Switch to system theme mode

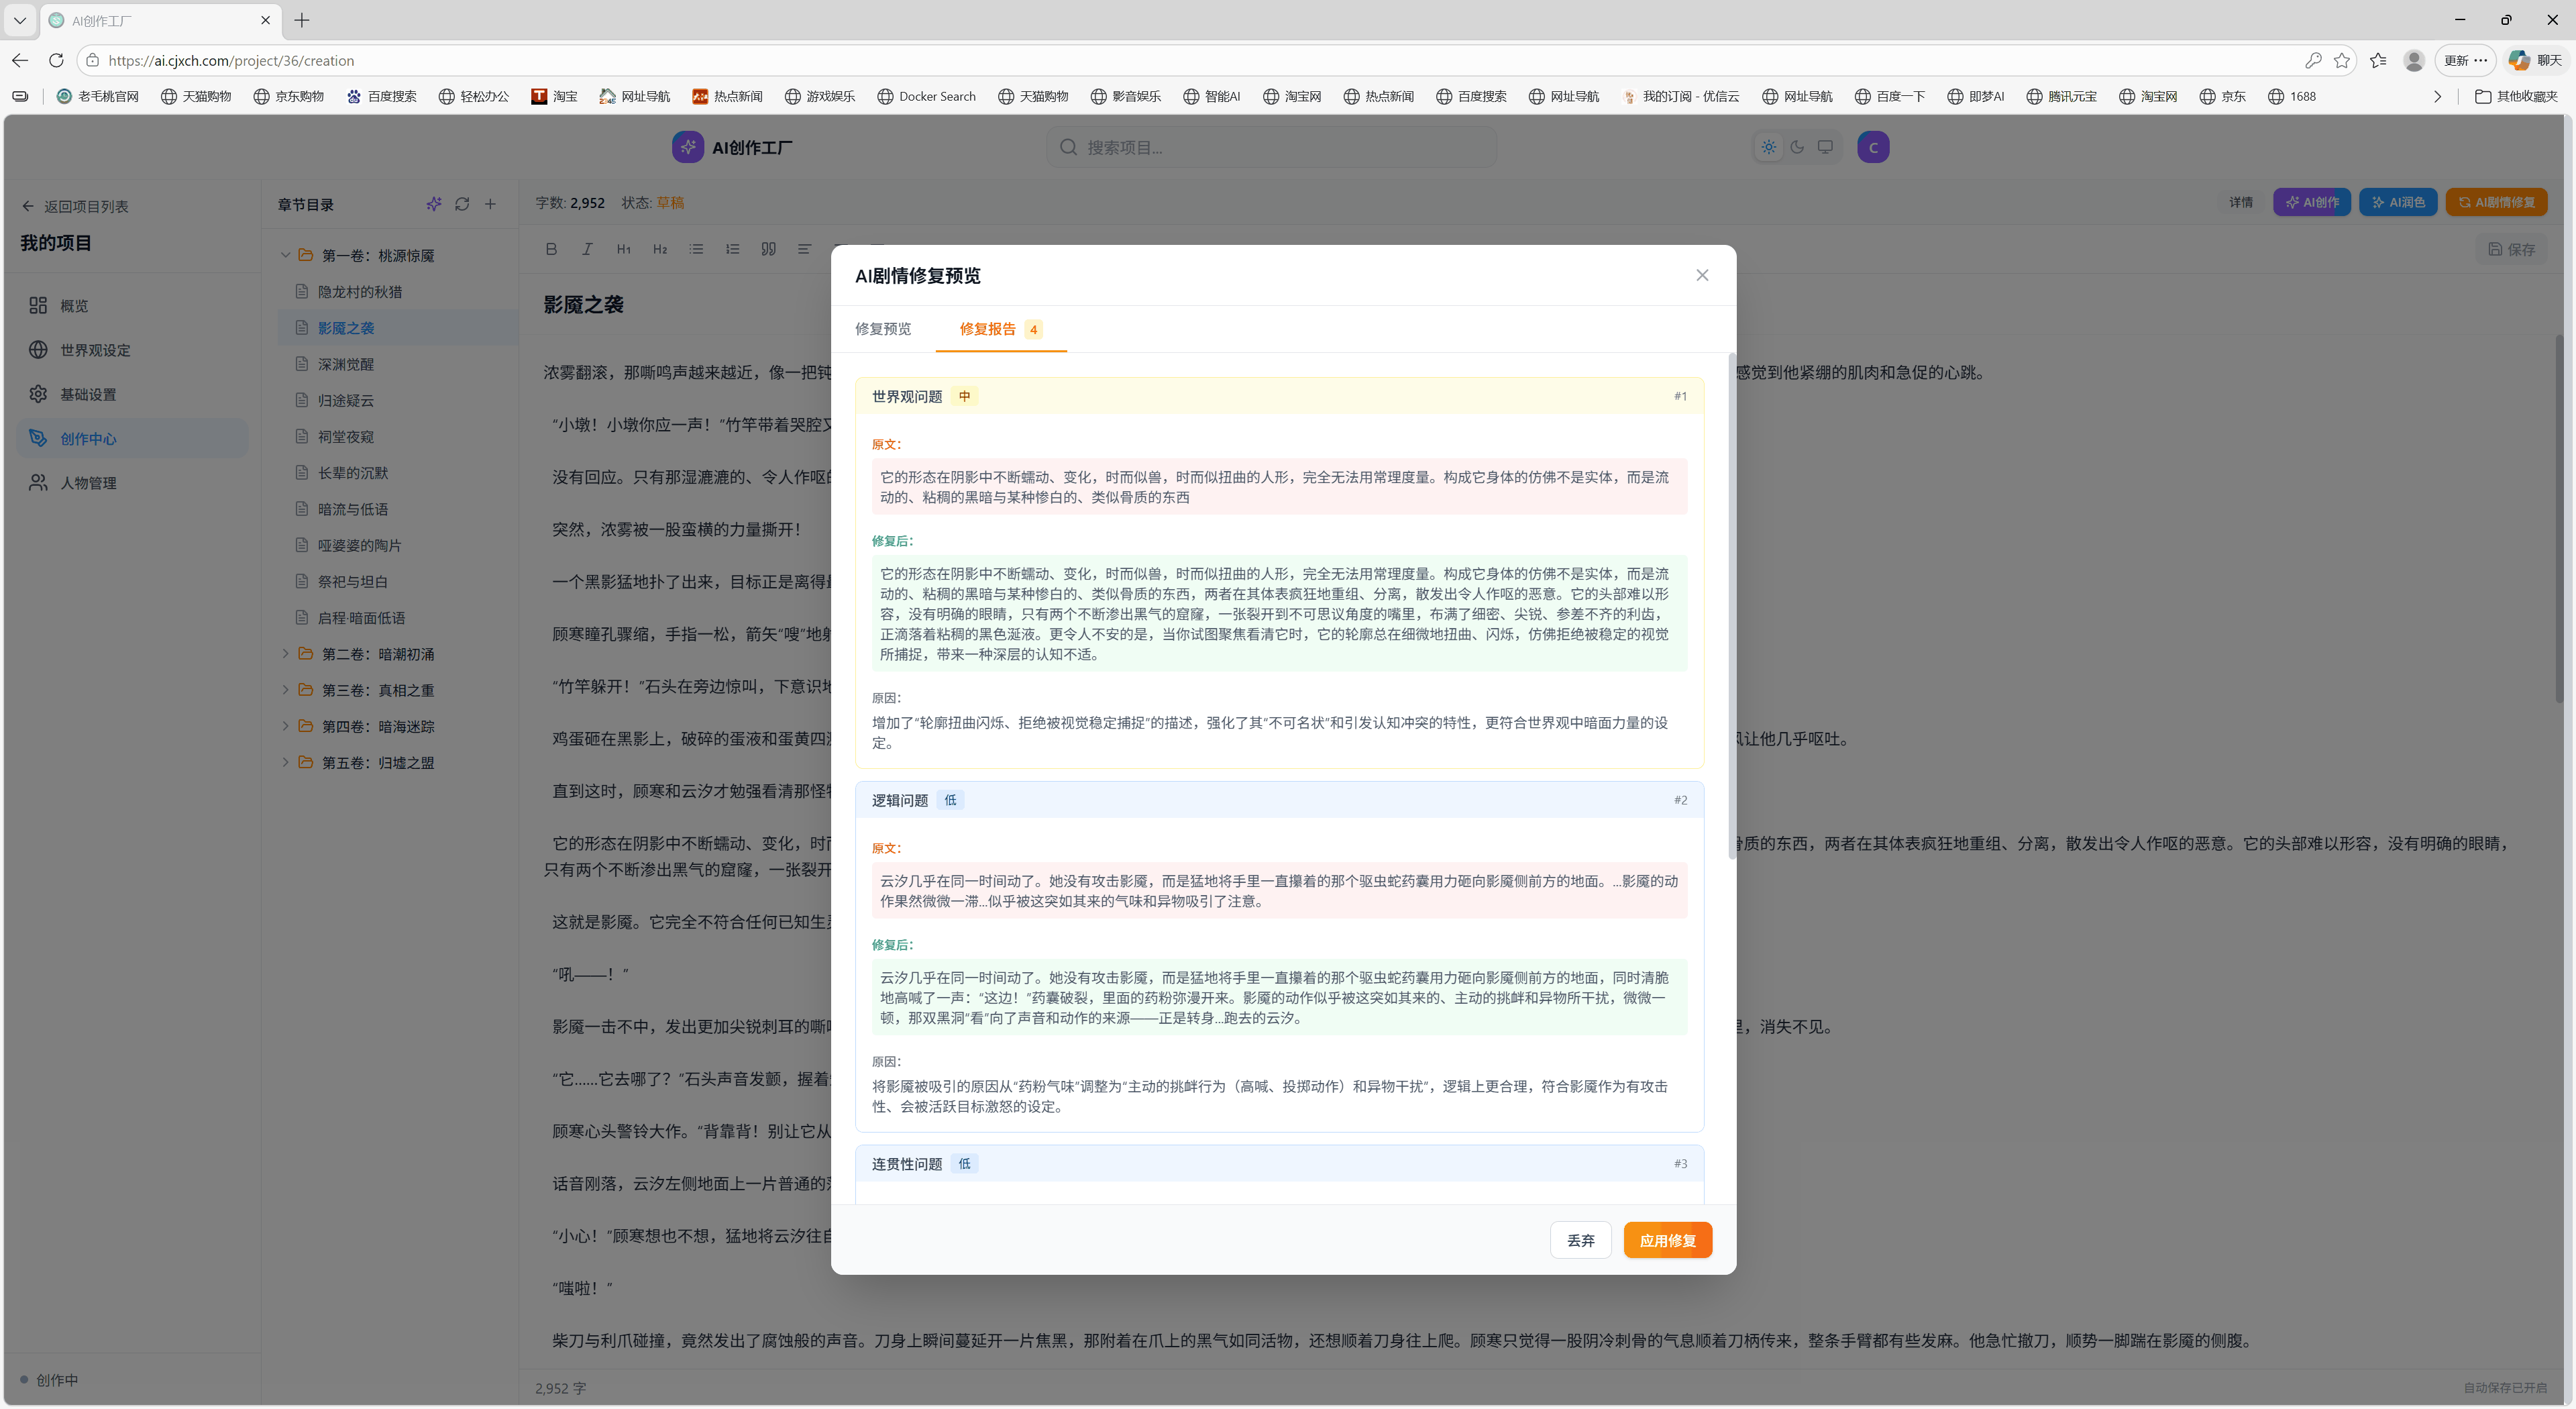coord(1825,147)
